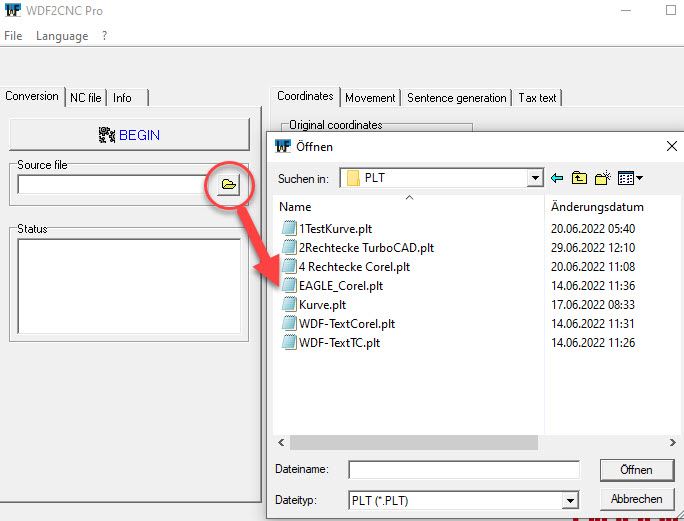This screenshot has width=684, height=521.
Task: Click the file icon next to 2Rechtecke TurboCAD.plt
Action: [289, 247]
